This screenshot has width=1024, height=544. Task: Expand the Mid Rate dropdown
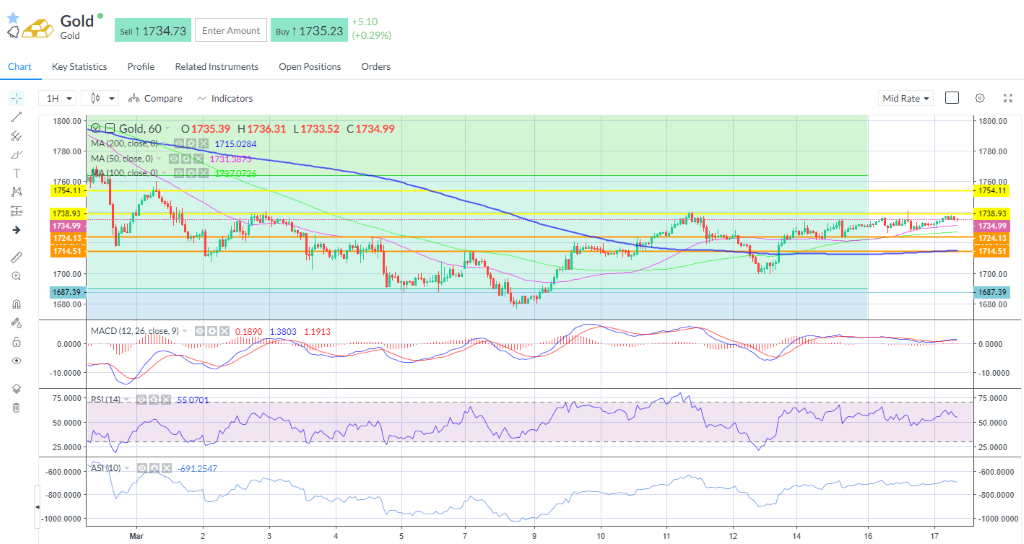click(906, 98)
